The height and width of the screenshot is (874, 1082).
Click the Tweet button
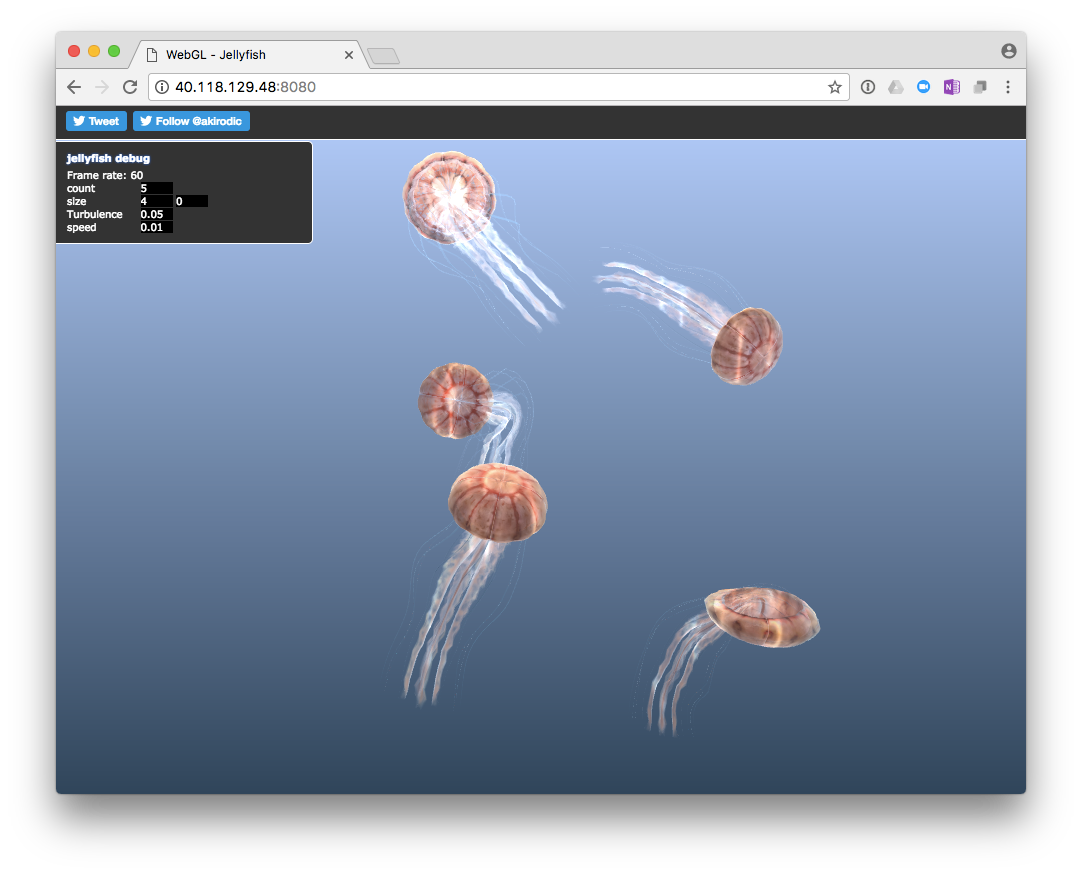pos(97,121)
